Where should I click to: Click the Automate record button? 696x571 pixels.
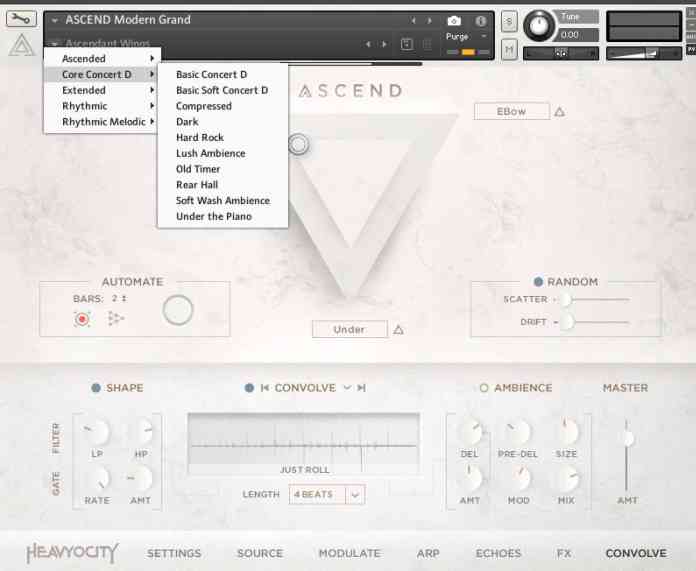82,319
